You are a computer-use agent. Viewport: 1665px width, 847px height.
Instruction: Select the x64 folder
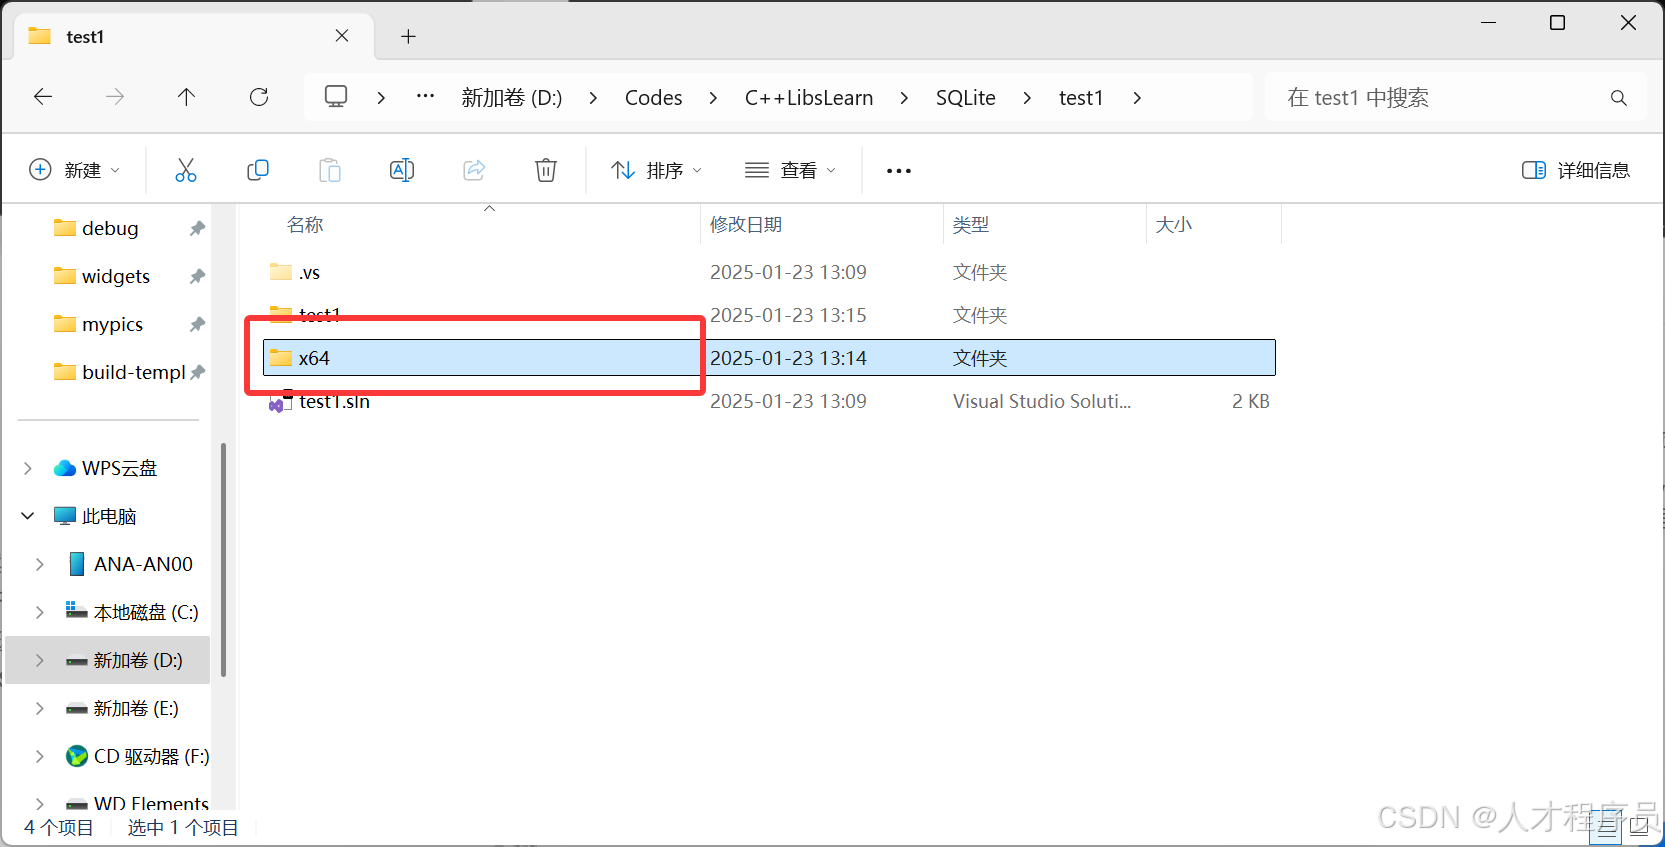pyautogui.click(x=769, y=358)
